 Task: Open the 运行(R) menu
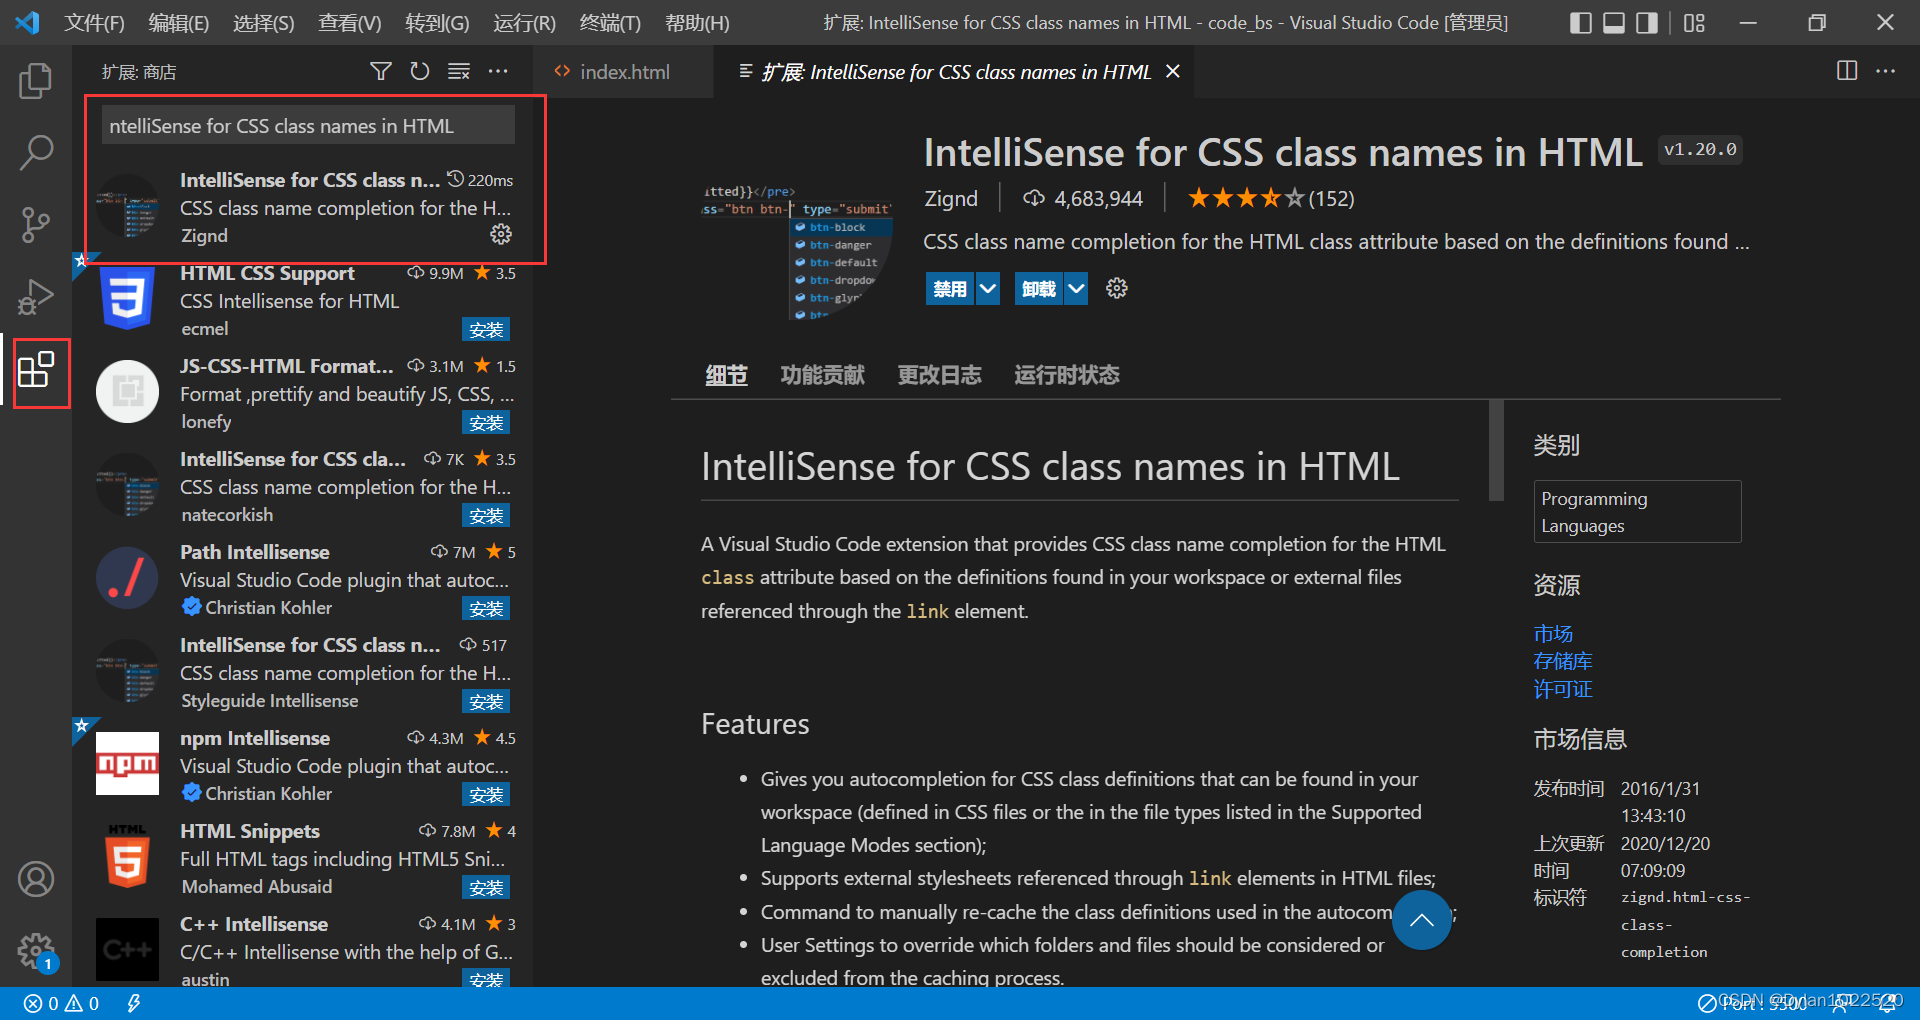click(523, 22)
